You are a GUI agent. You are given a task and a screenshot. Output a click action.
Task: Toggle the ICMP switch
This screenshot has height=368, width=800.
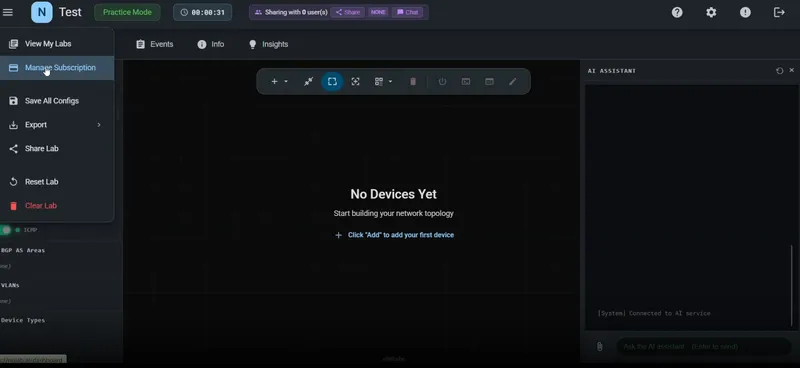click(x=6, y=230)
